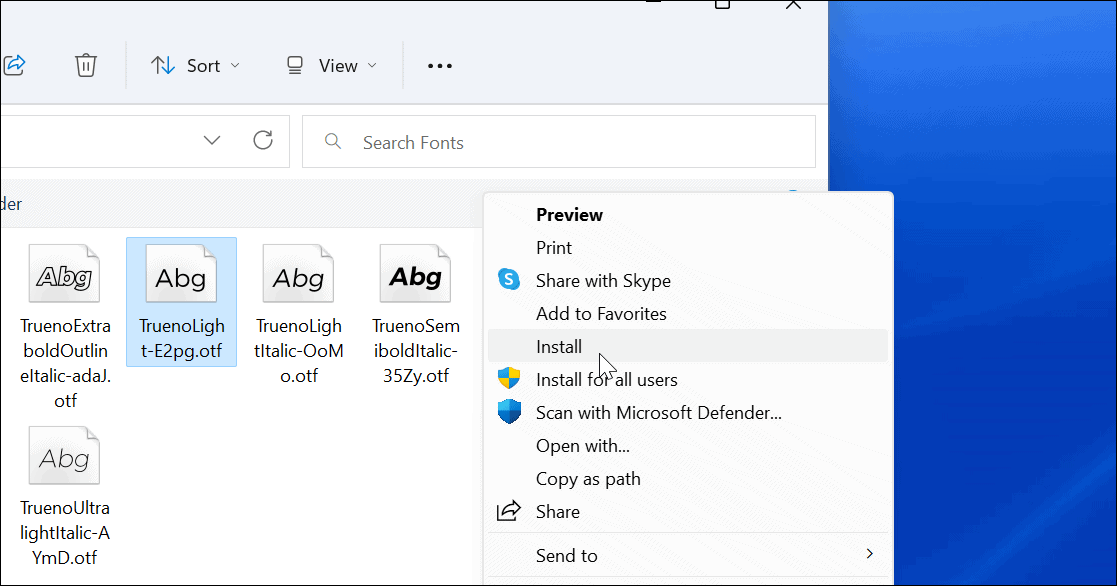Click the Delete trash icon

pyautogui.click(x=86, y=64)
